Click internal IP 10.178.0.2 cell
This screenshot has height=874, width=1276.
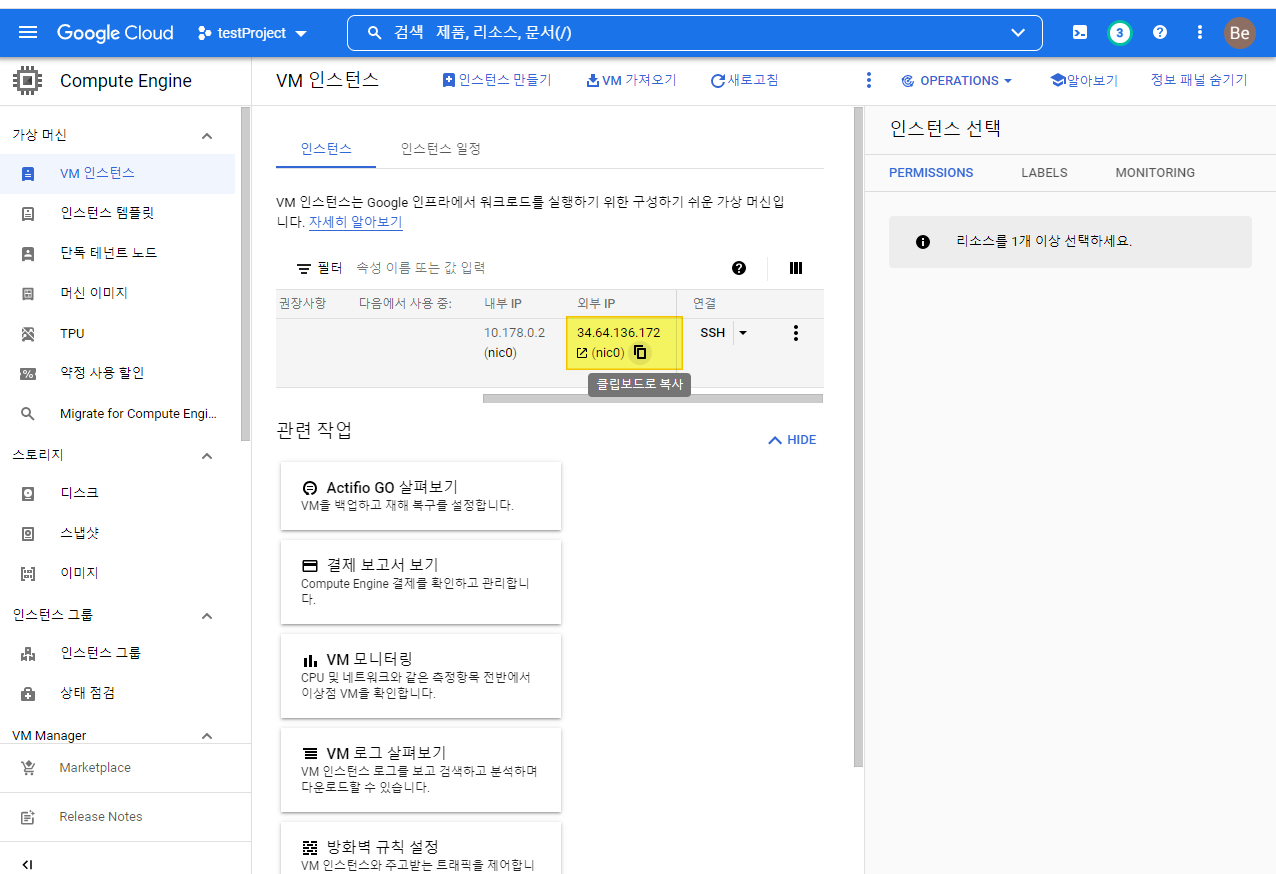coord(515,333)
